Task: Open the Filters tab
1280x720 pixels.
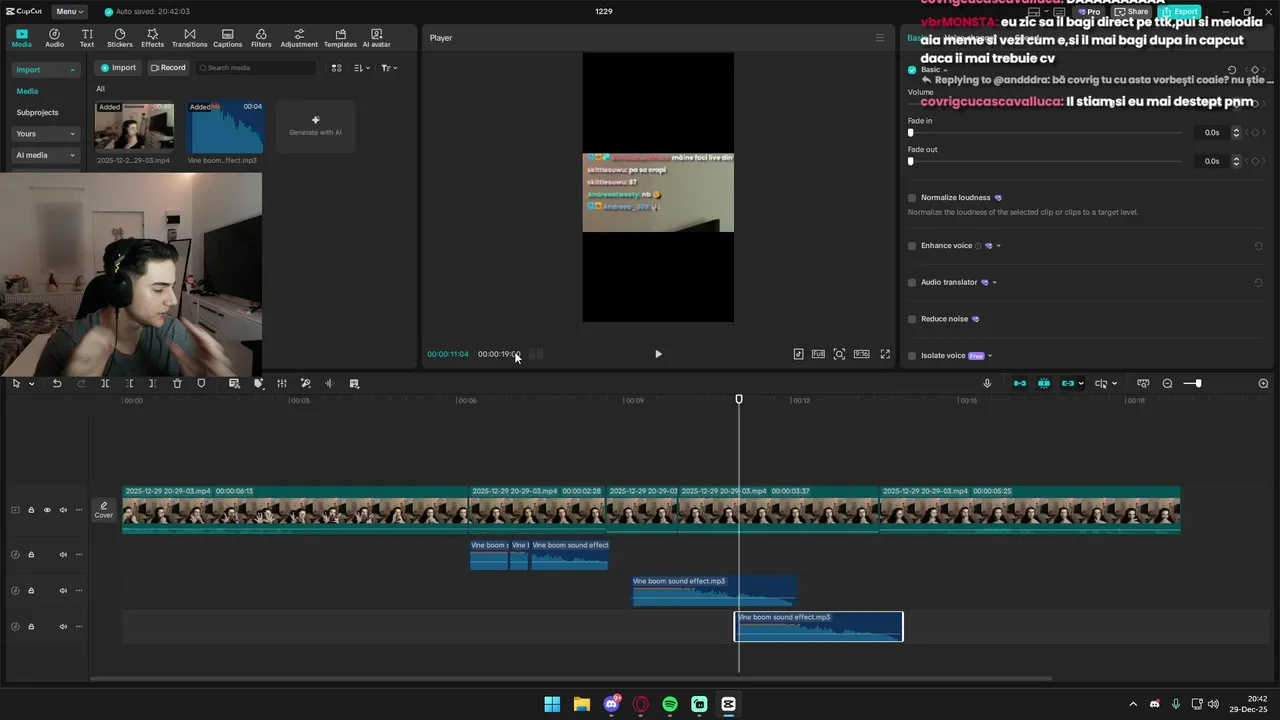Action: 261,38
